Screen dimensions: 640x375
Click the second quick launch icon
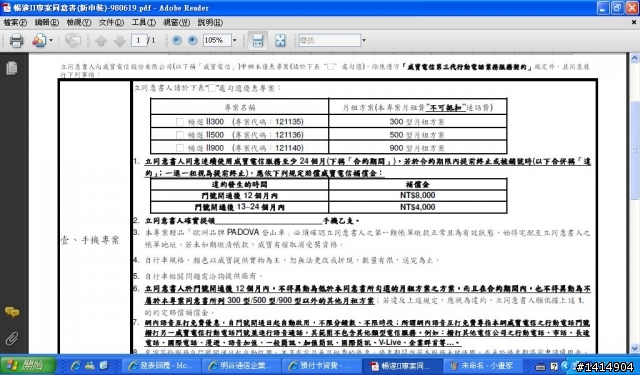pos(89,366)
